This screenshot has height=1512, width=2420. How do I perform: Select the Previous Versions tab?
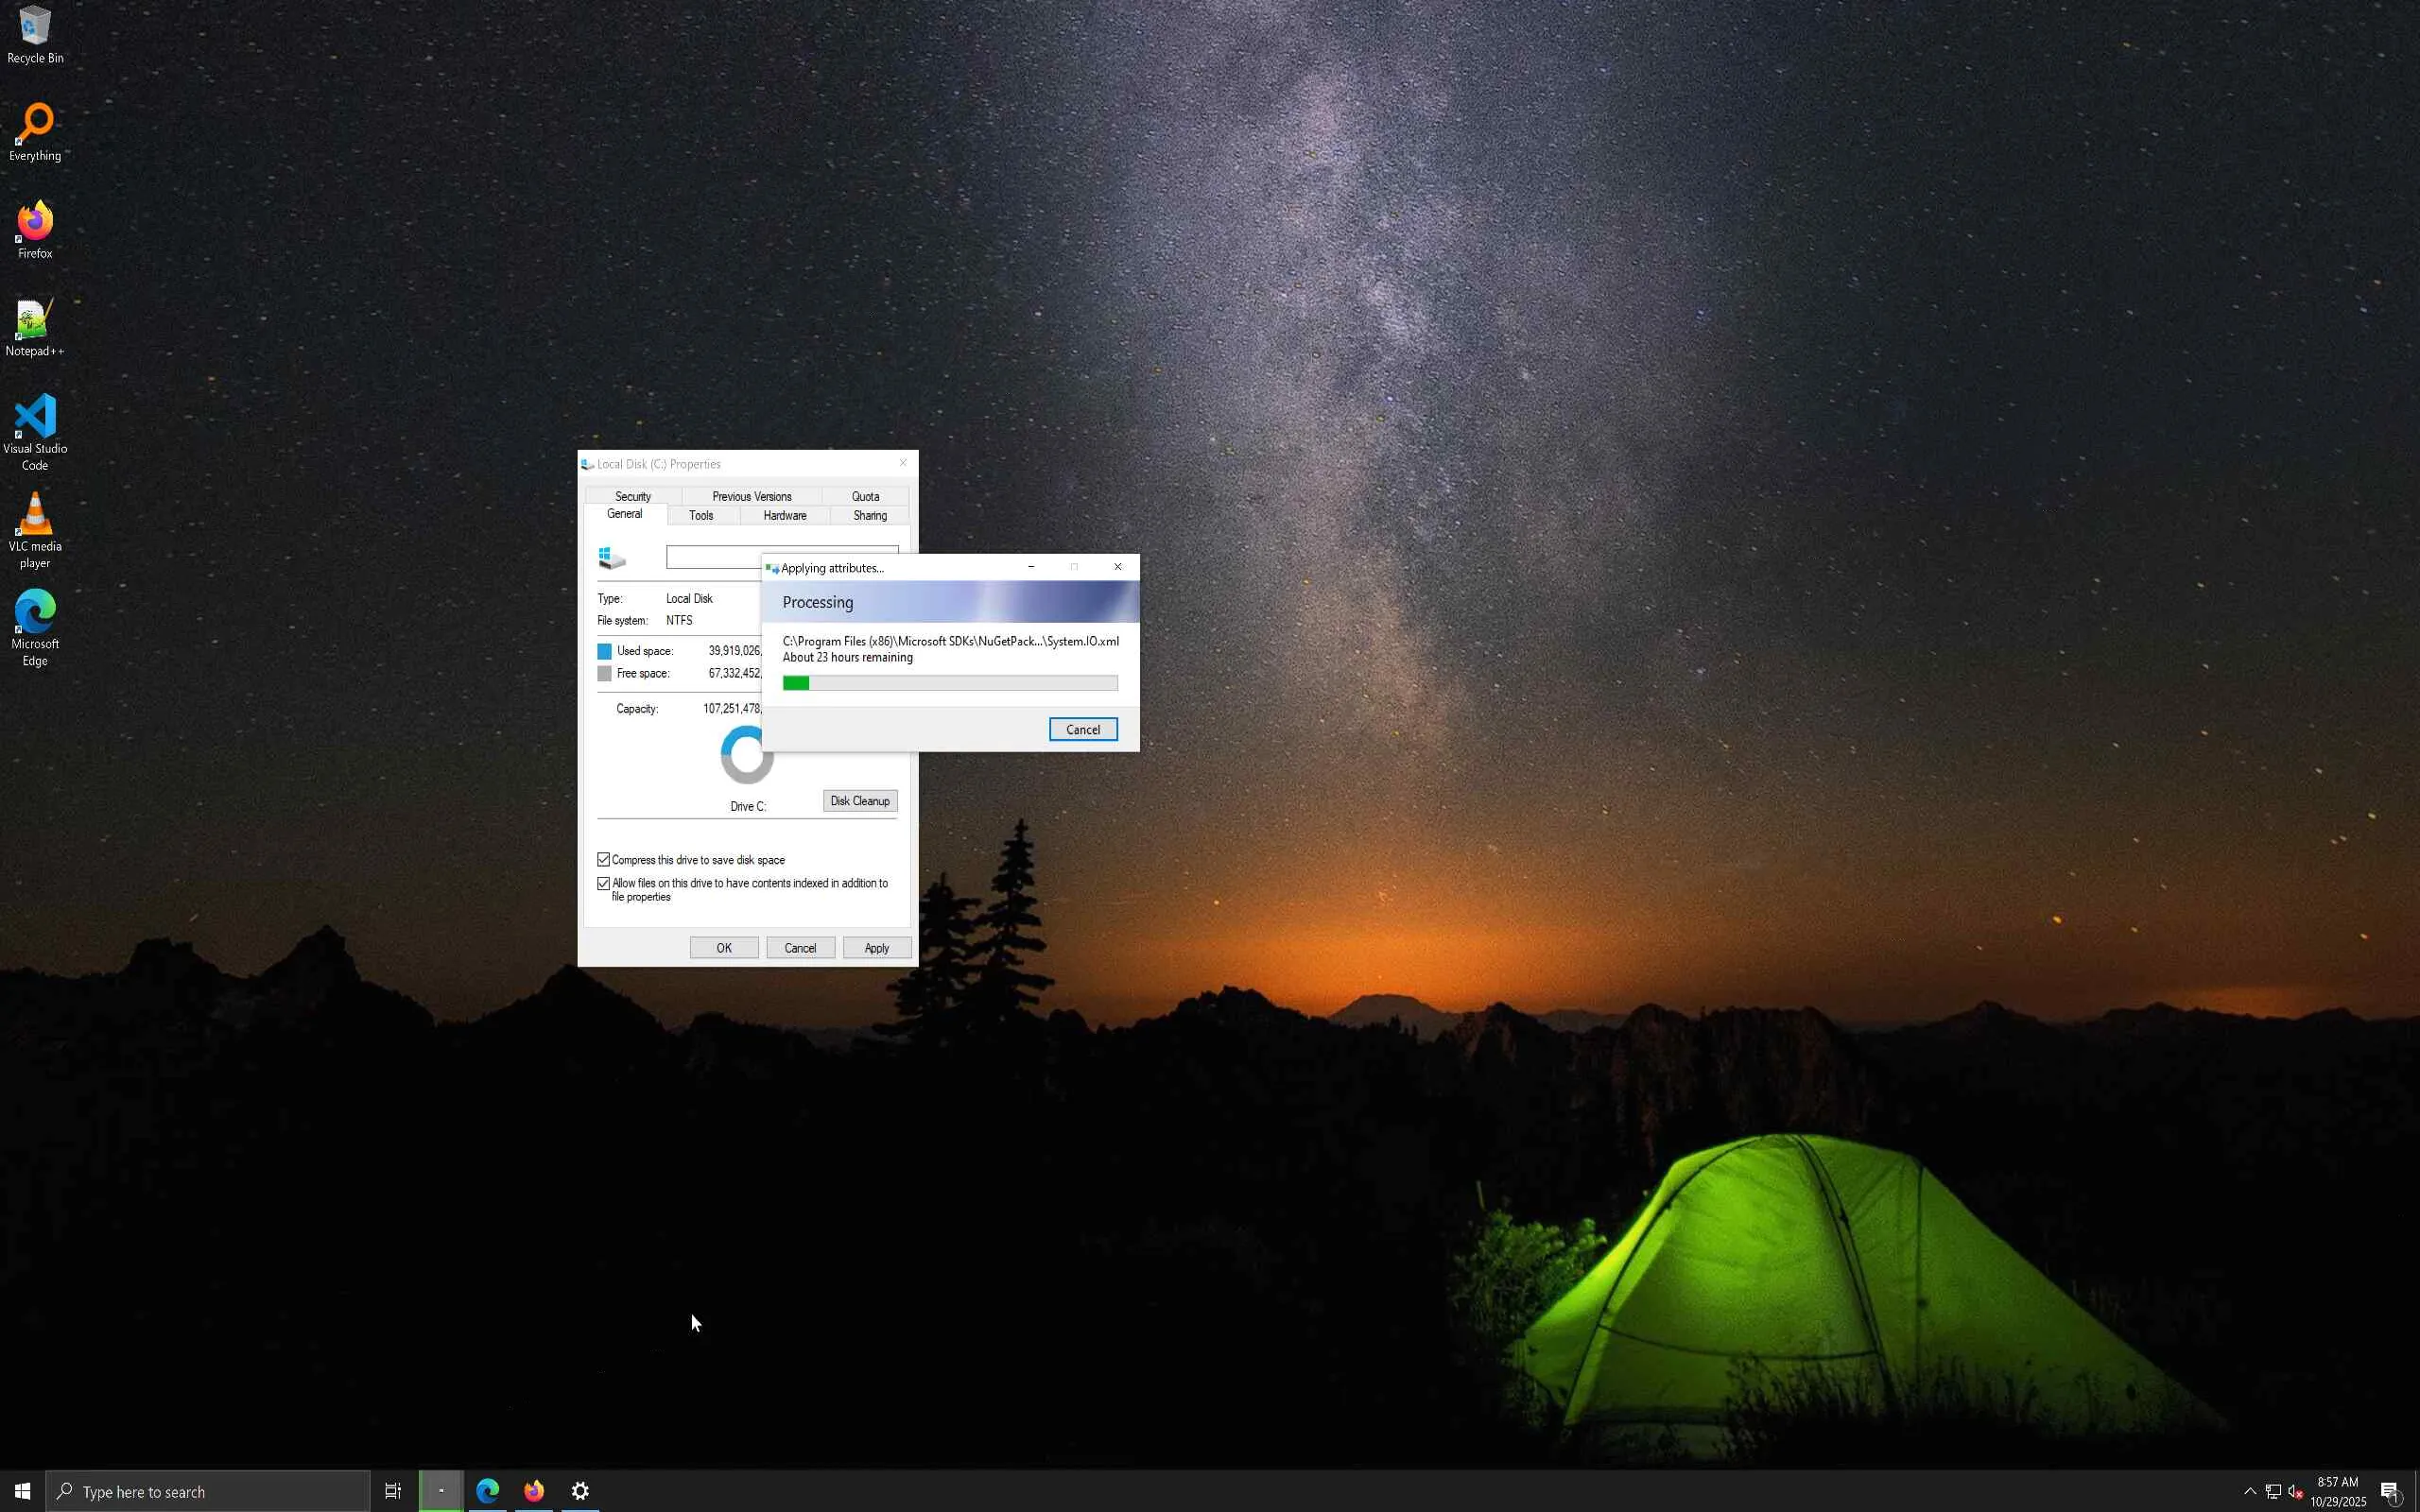[x=751, y=496]
